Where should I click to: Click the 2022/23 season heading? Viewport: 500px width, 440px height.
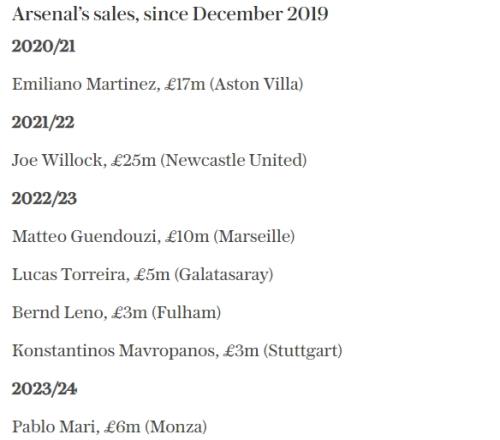click(44, 198)
